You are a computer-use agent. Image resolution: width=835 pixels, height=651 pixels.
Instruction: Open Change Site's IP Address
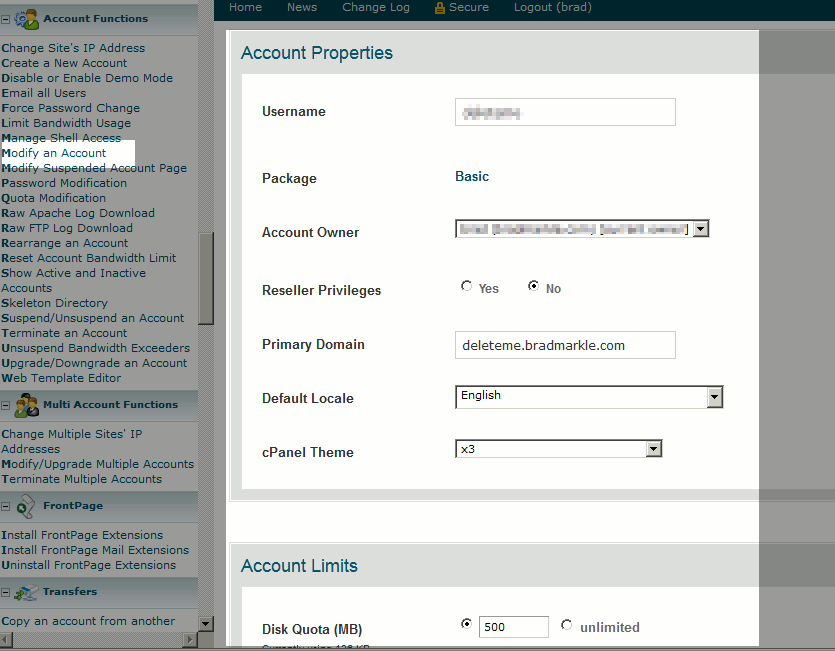tap(73, 48)
